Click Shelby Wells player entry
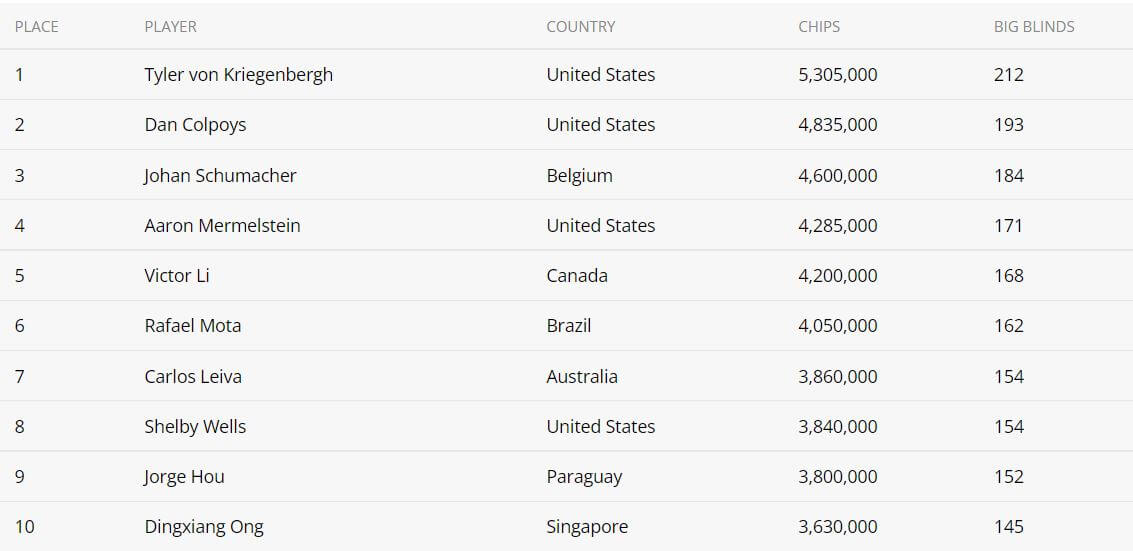 pyautogui.click(x=195, y=427)
